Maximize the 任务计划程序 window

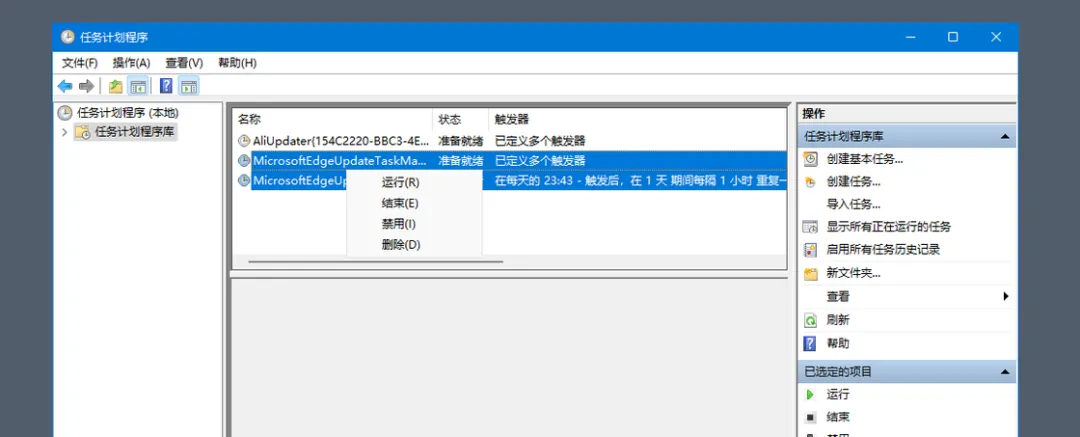click(953, 37)
